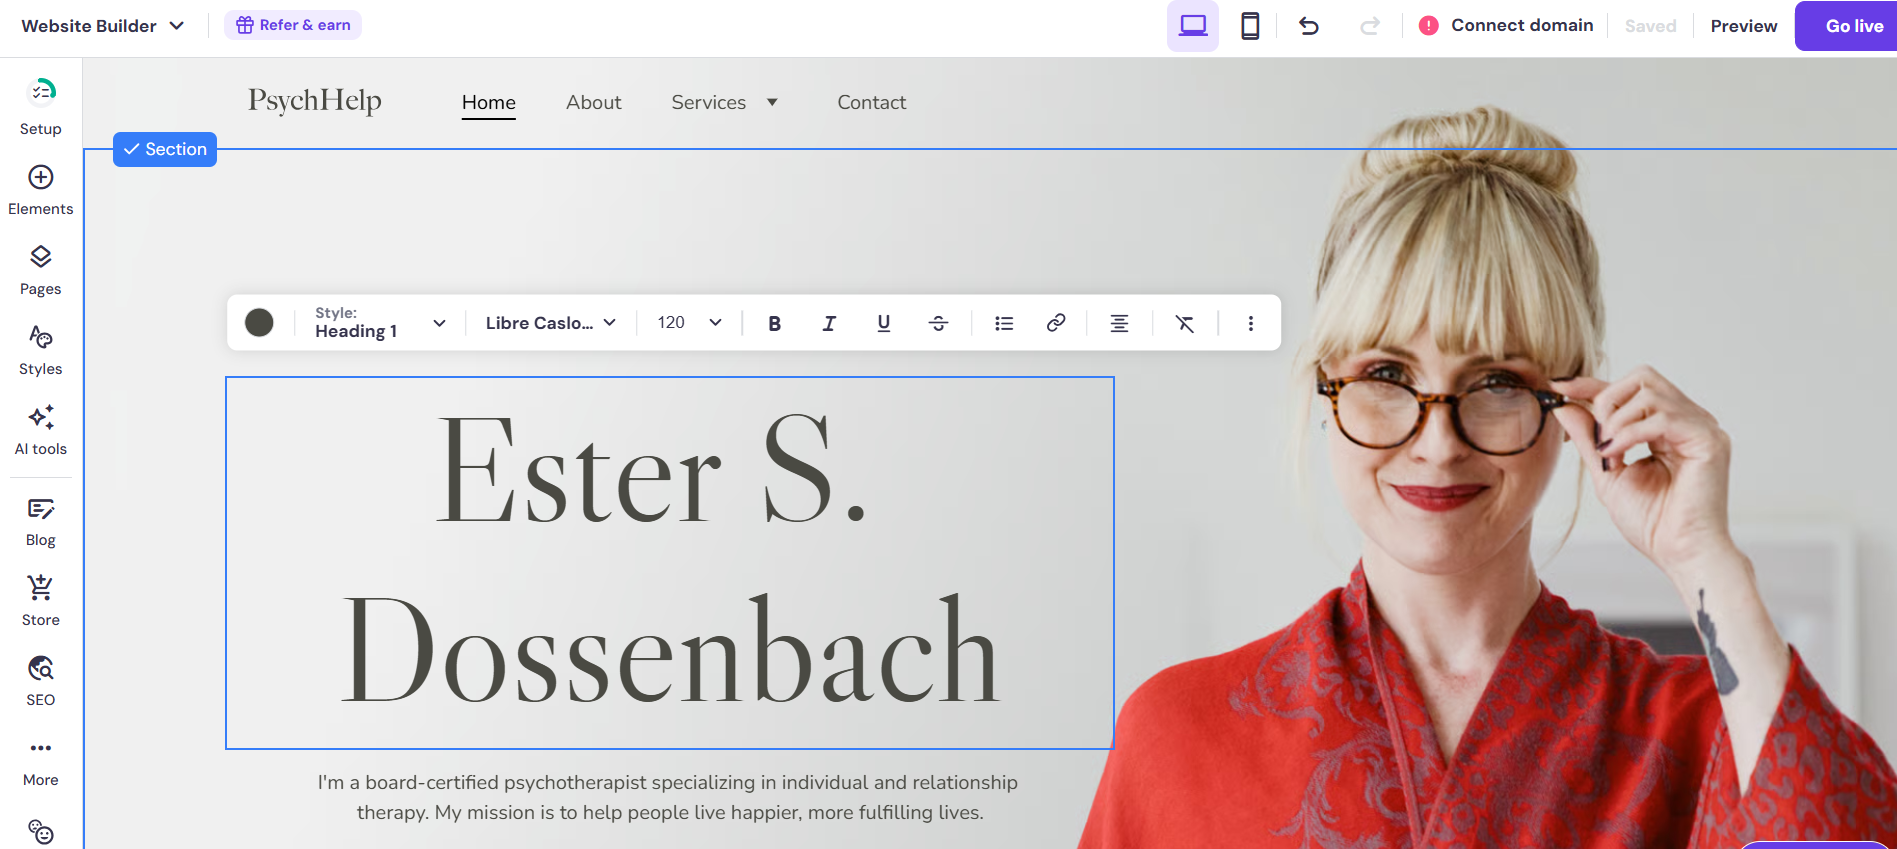This screenshot has width=1897, height=849.
Task: Open the Store panel
Action: point(41,601)
